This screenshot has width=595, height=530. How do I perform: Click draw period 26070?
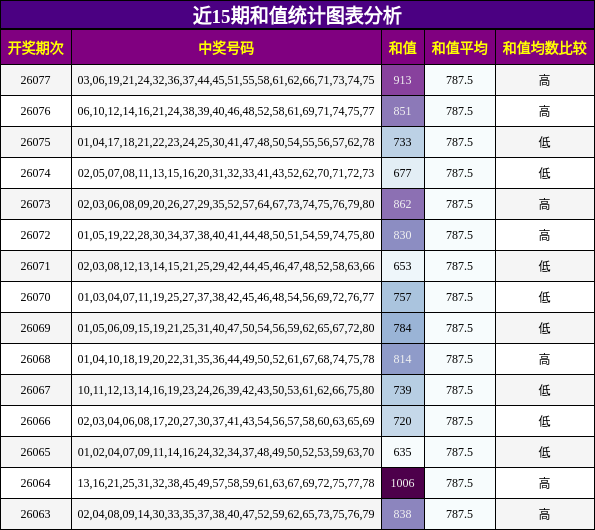[35, 297]
